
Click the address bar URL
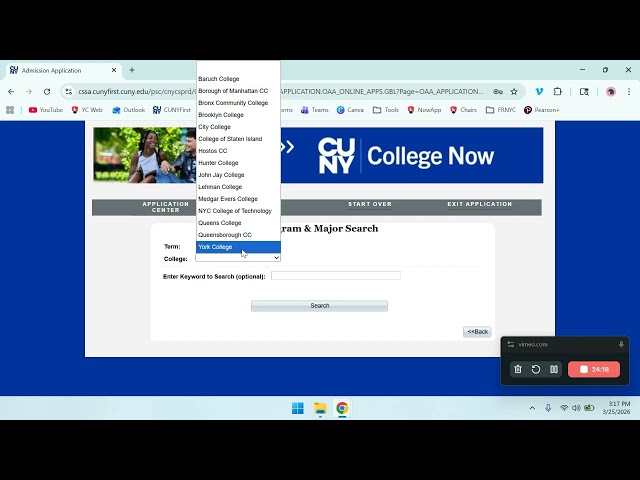coord(282,92)
